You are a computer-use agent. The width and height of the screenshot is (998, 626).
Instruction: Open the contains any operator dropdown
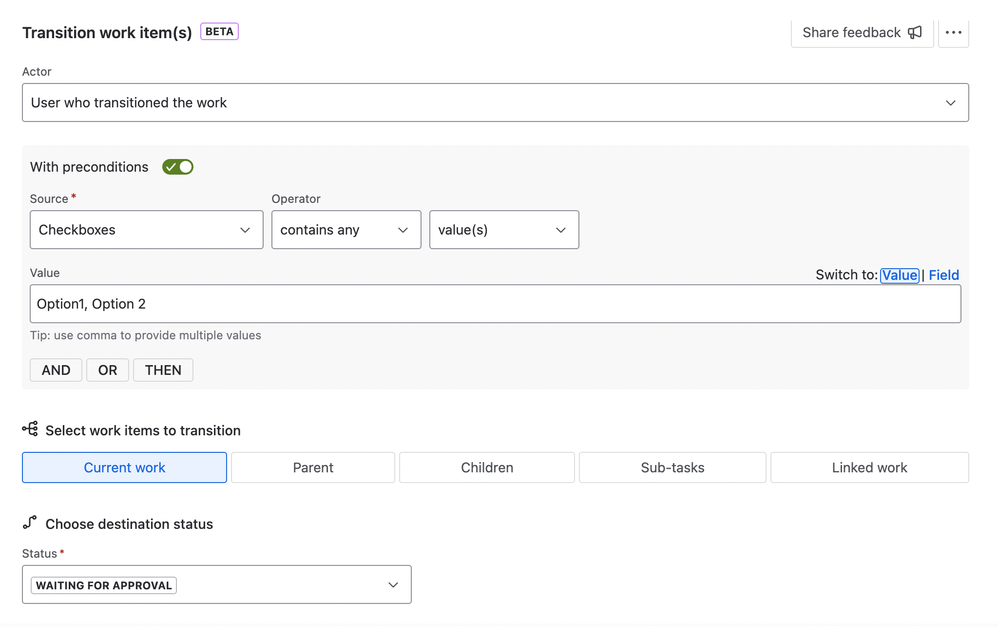(x=346, y=230)
